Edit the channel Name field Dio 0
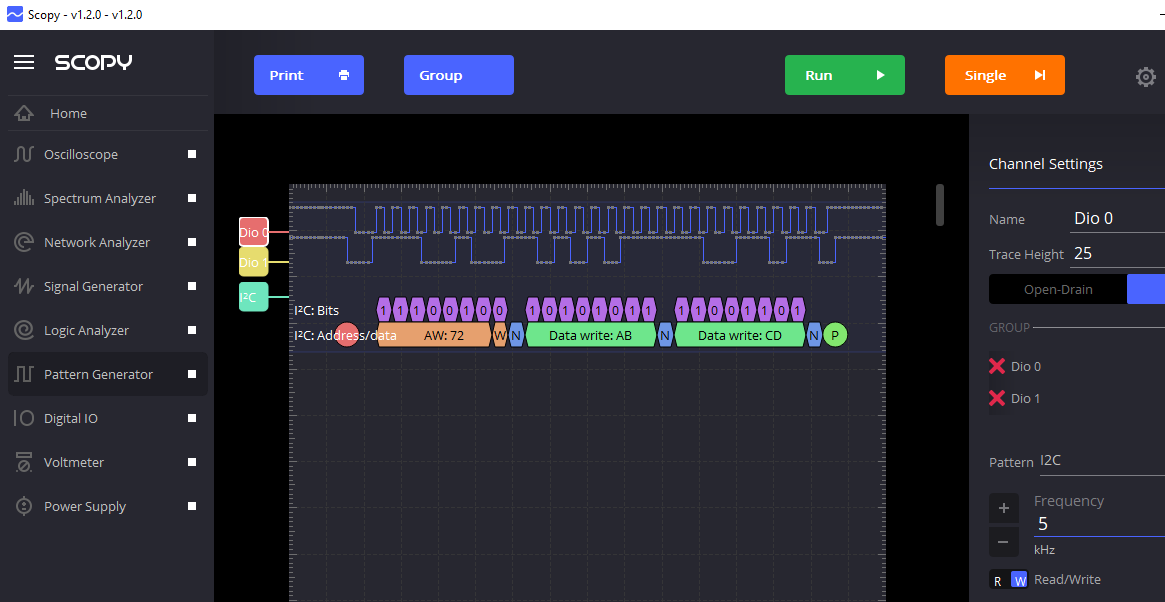The height and width of the screenshot is (602, 1165). pyautogui.click(x=1117, y=219)
